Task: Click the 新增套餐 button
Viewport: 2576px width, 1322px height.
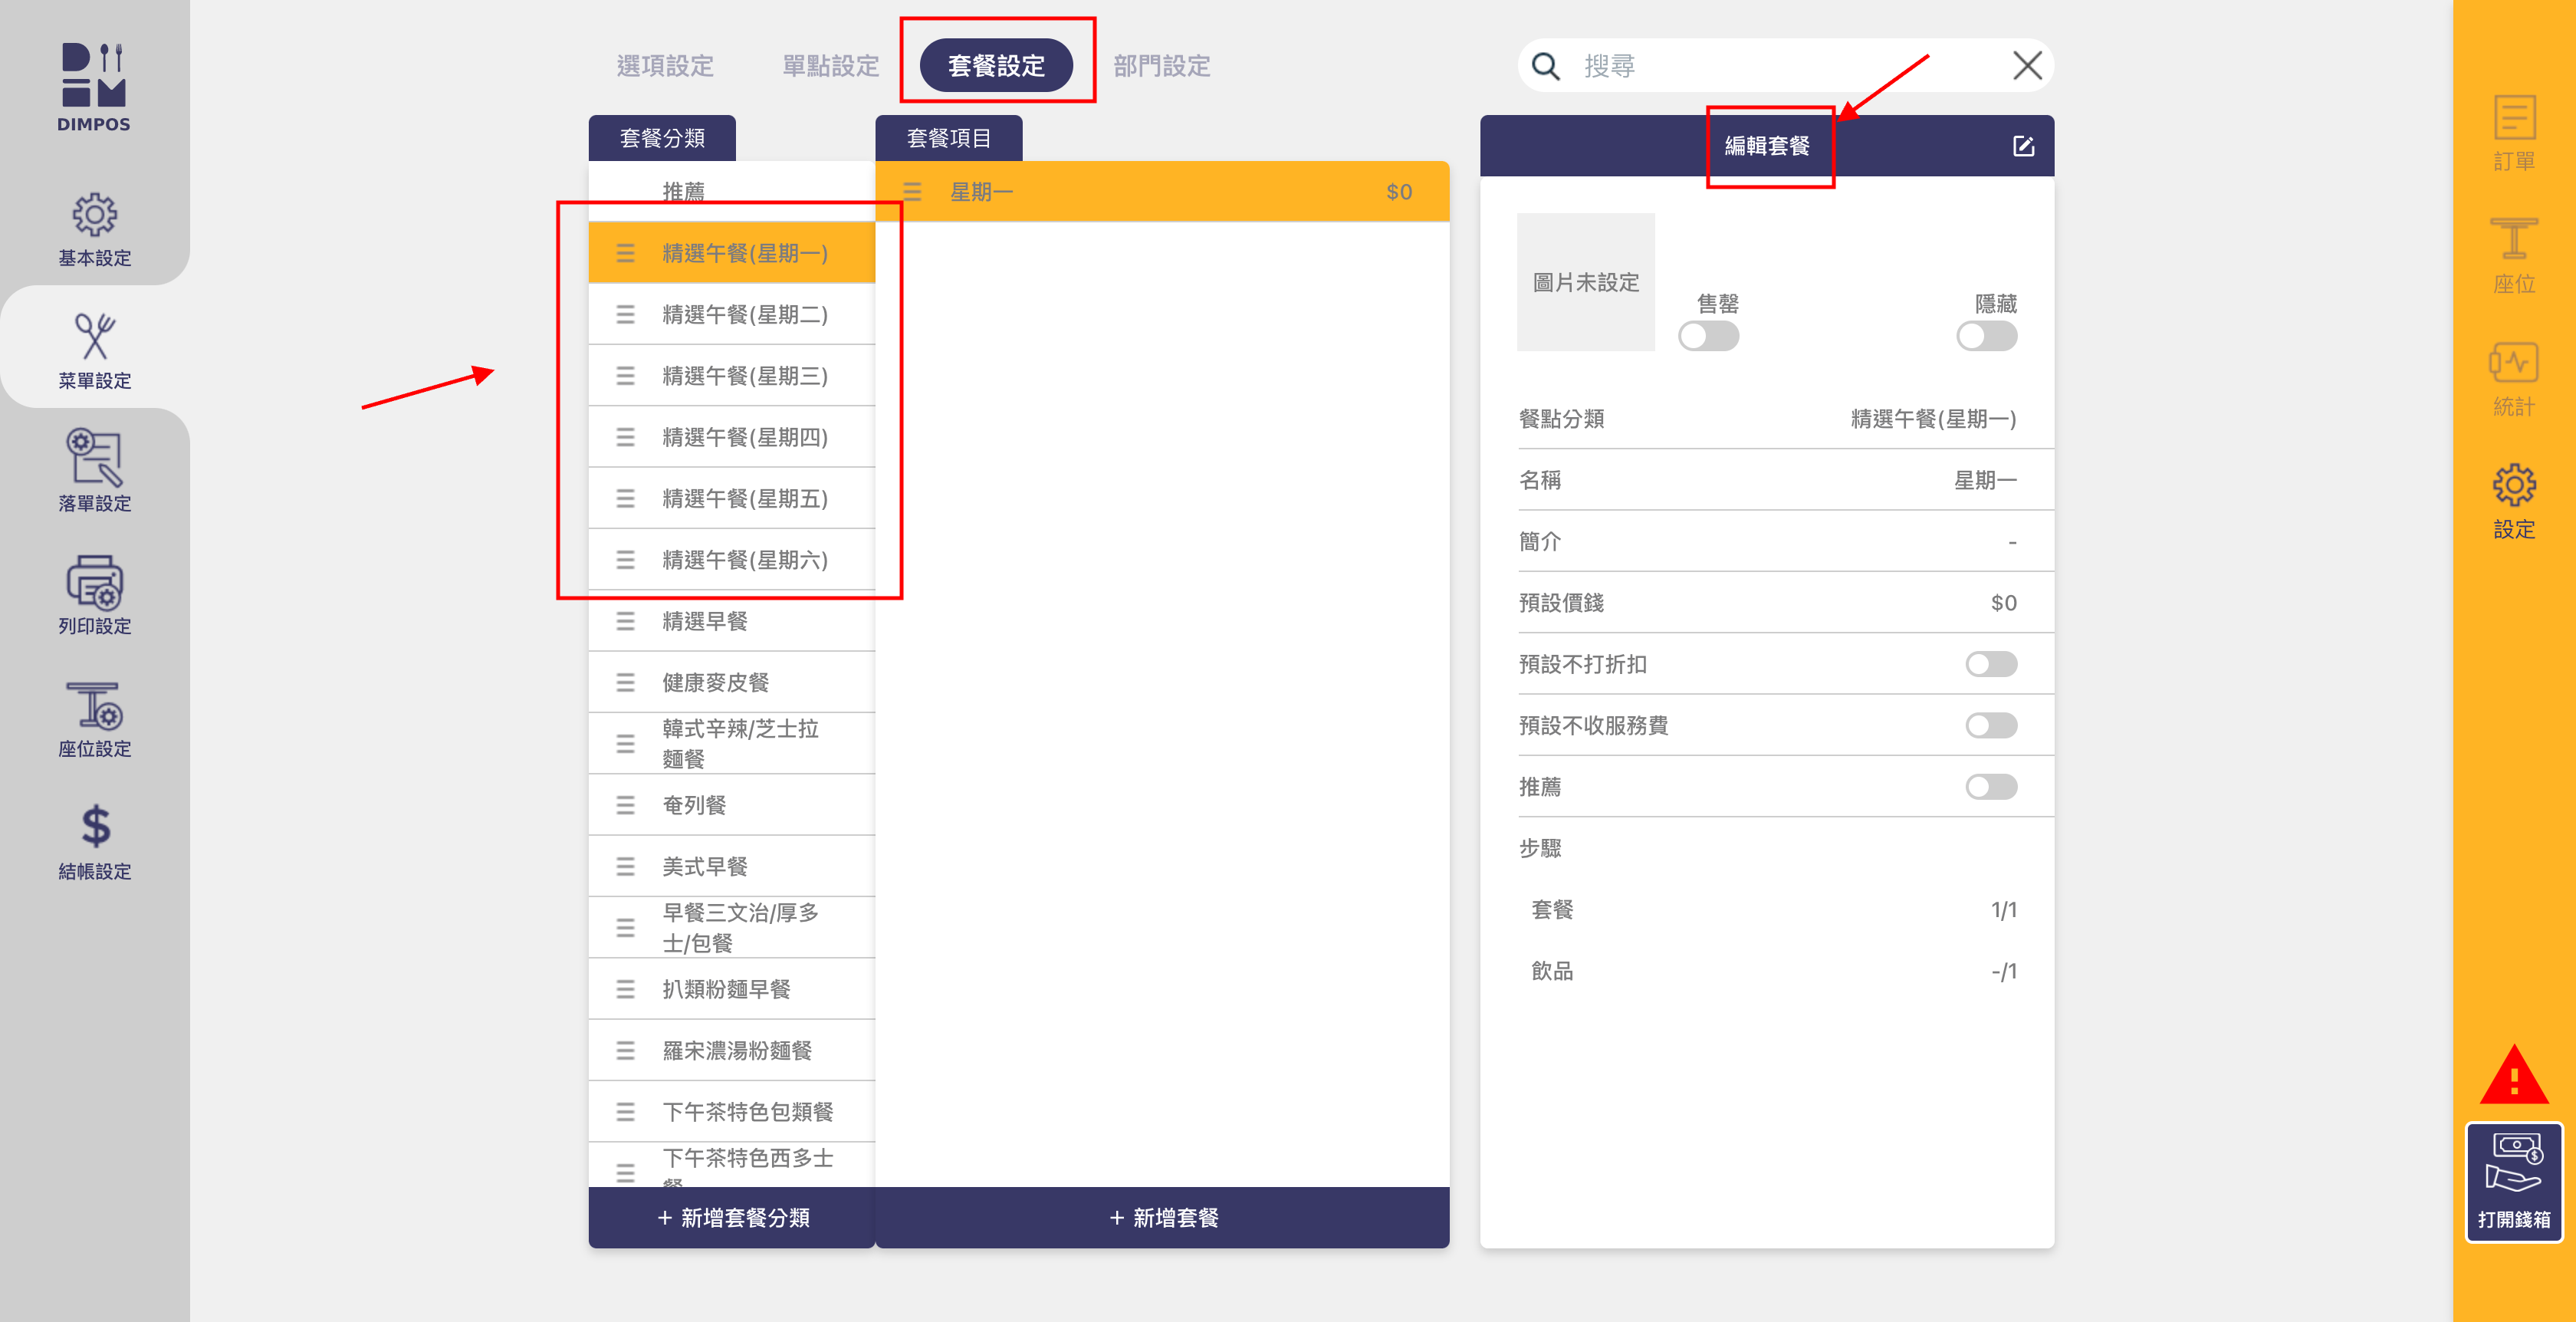Action: (x=1162, y=1217)
